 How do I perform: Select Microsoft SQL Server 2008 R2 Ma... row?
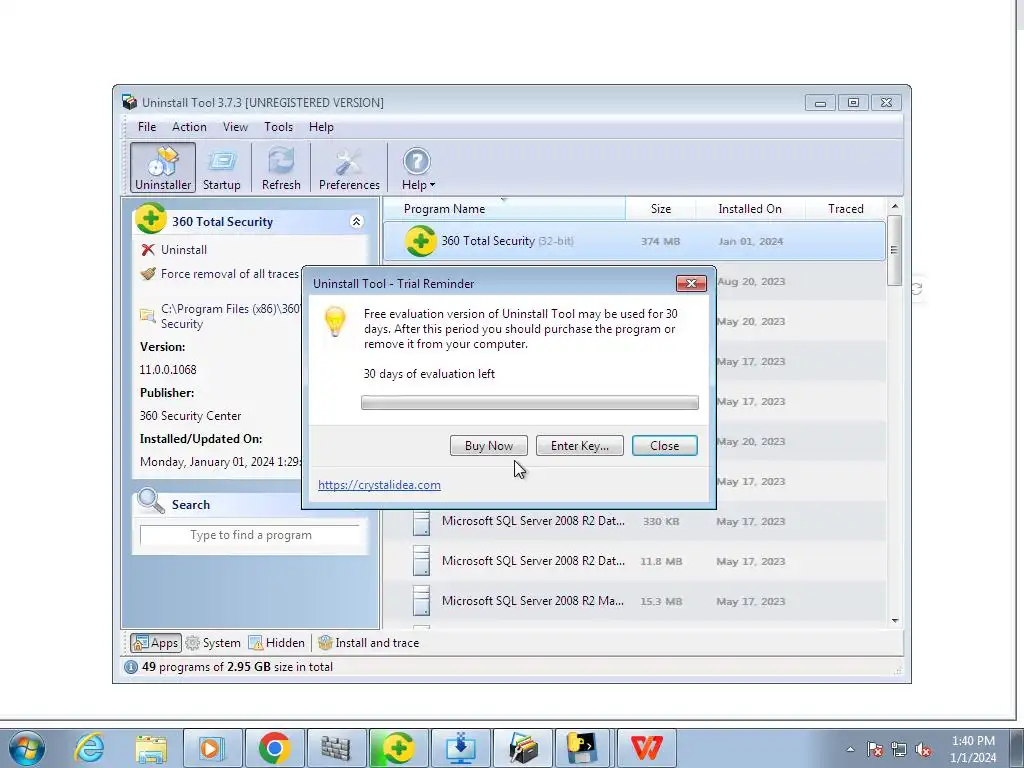pos(634,601)
